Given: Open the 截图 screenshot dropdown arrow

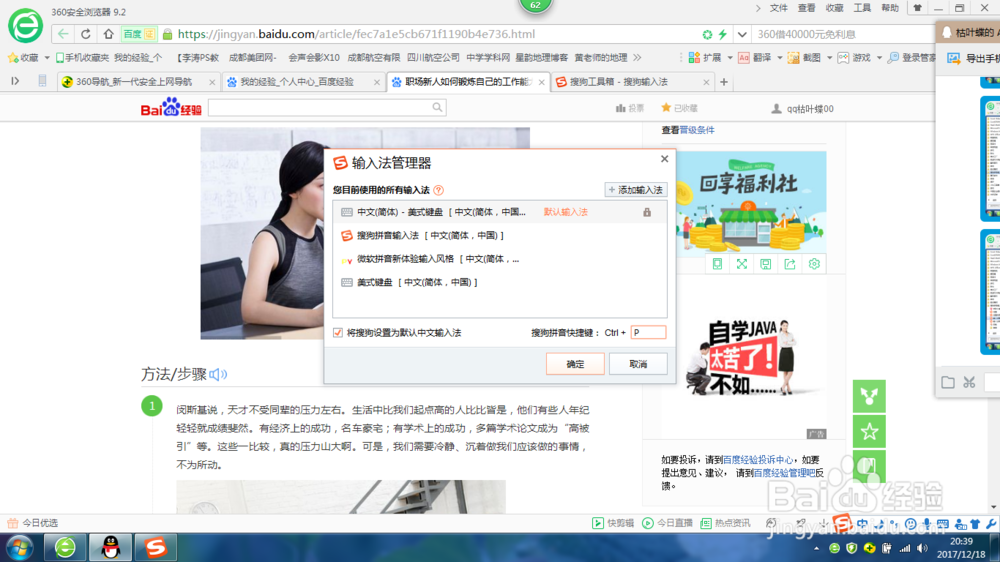Looking at the screenshot, I should pos(829,57).
